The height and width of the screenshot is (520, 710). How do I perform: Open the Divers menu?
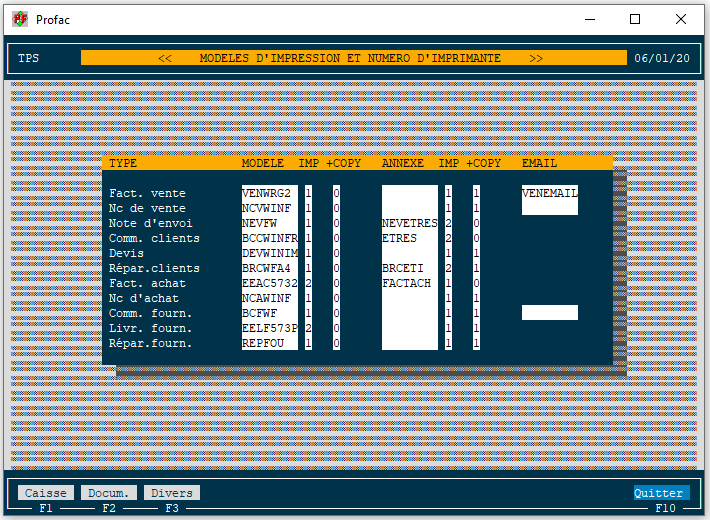[x=172, y=493]
